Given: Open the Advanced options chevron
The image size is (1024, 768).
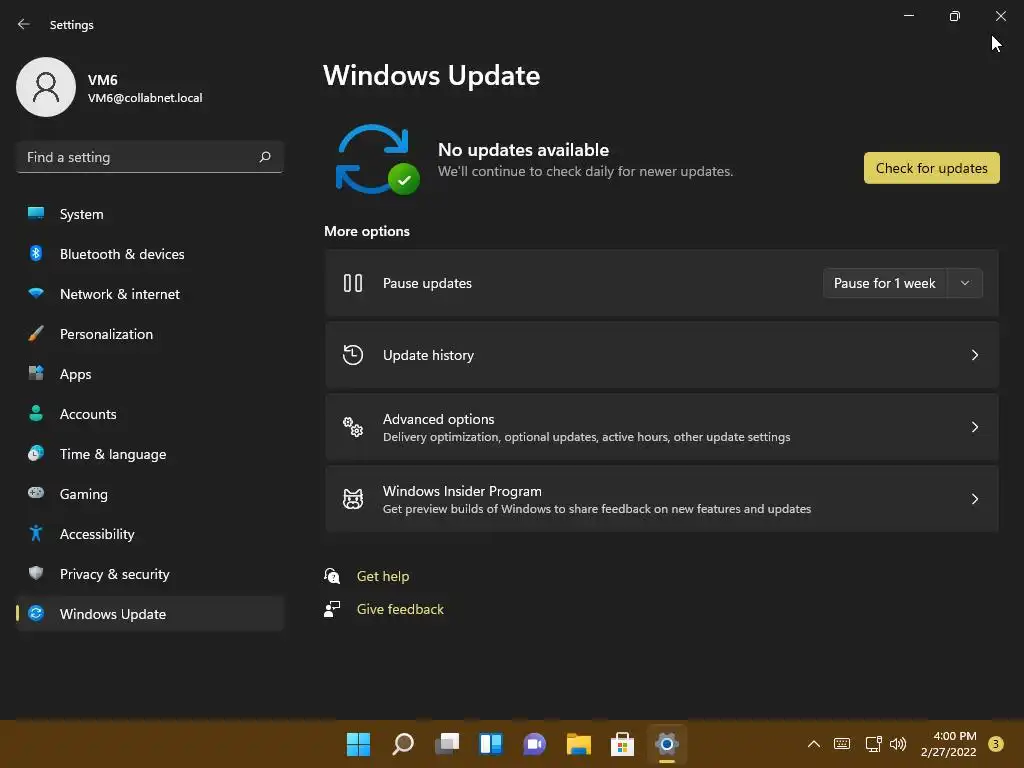Looking at the screenshot, I should (x=974, y=426).
